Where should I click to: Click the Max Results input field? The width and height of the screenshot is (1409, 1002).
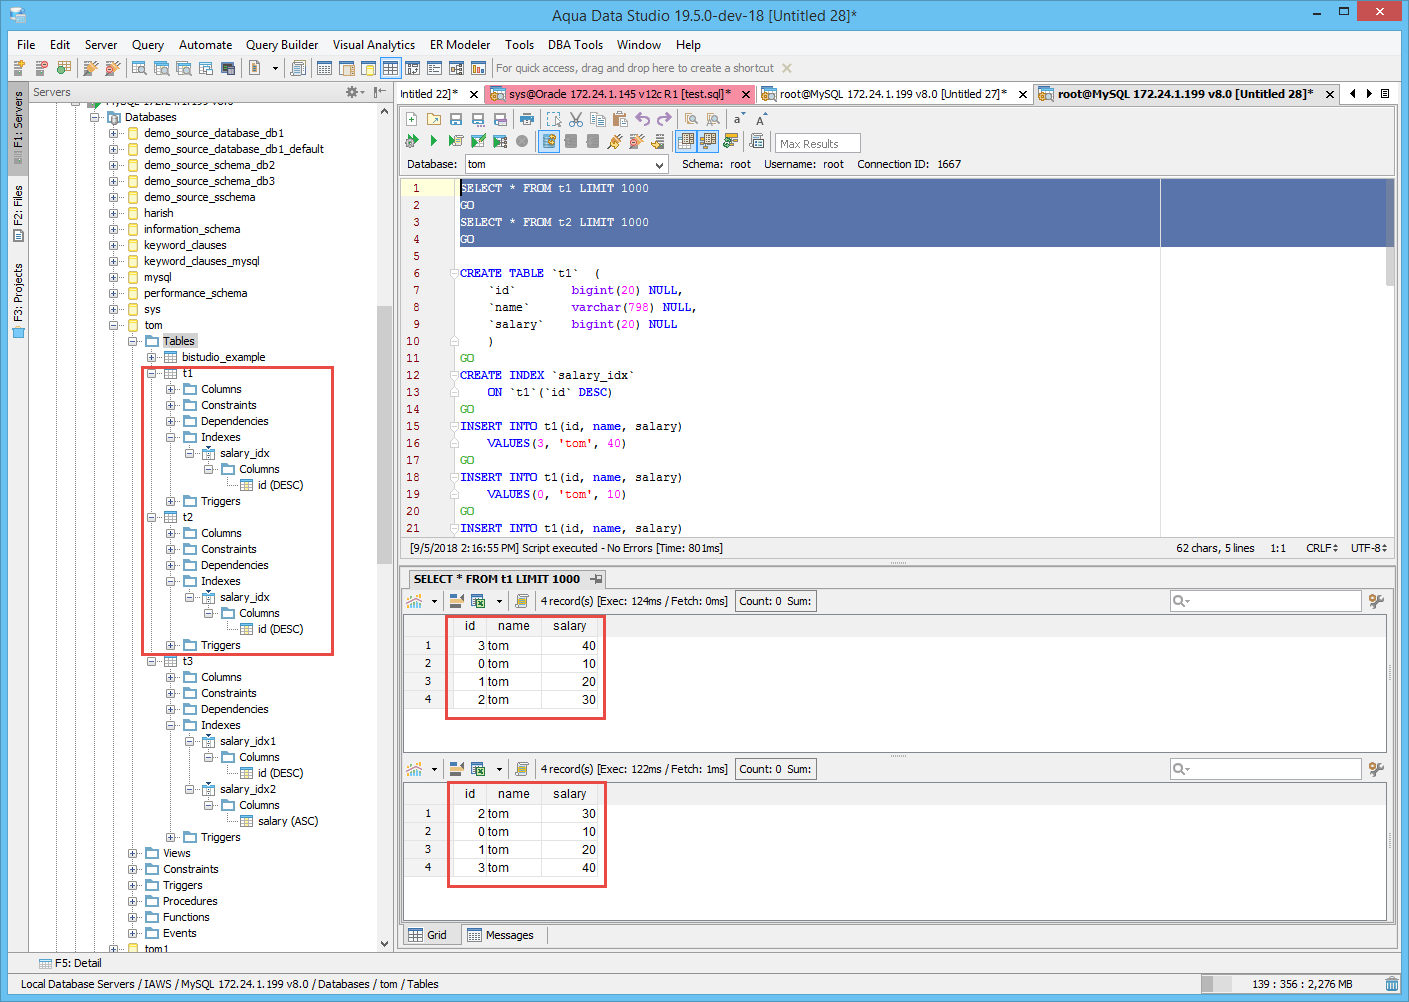817,143
